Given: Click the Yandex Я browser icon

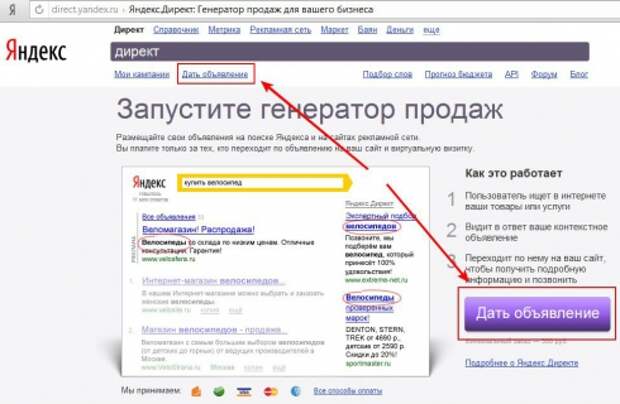Looking at the screenshot, I should [x=12, y=9].
